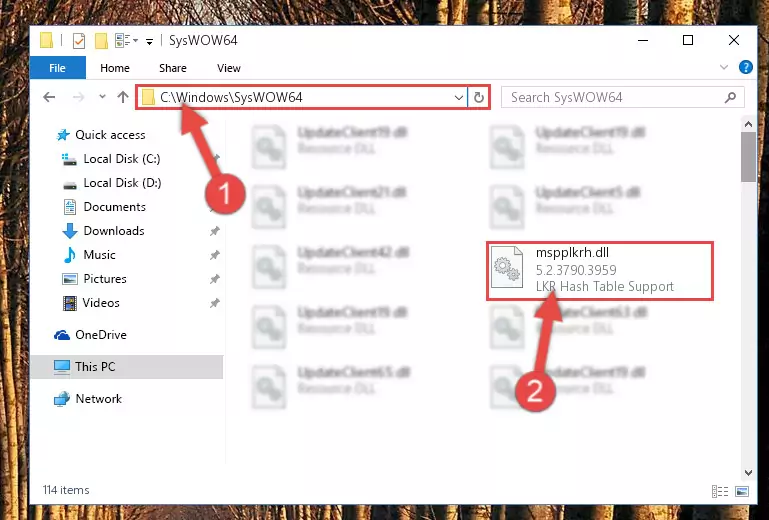Switch to the Share ribbon tab

click(173, 68)
